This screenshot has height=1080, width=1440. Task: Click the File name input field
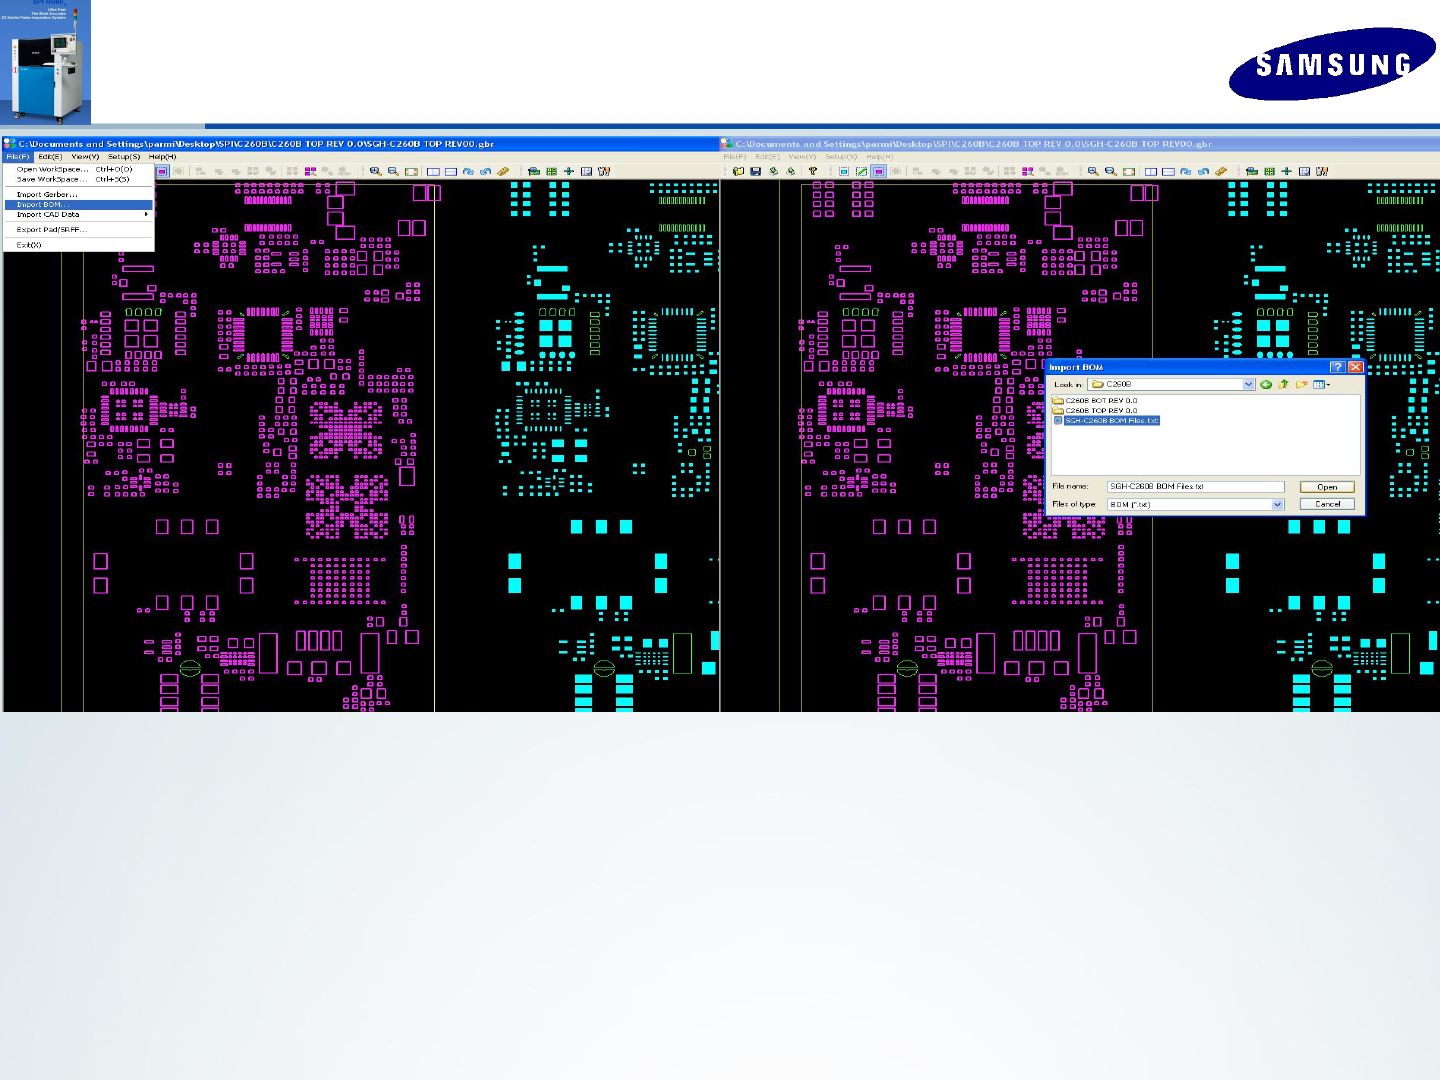click(x=1196, y=487)
